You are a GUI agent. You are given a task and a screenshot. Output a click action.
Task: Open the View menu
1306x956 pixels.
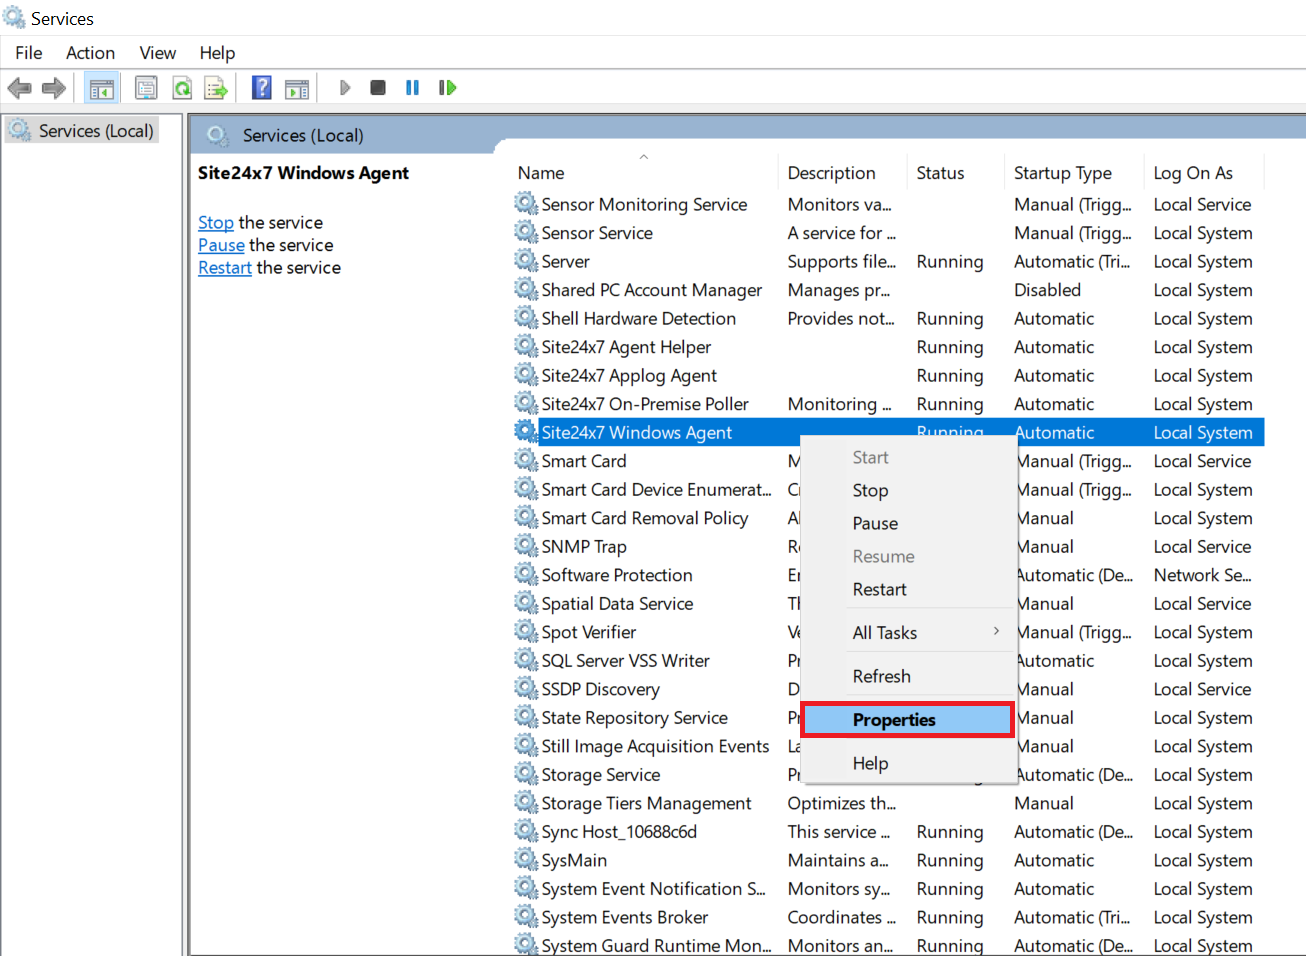(x=158, y=53)
